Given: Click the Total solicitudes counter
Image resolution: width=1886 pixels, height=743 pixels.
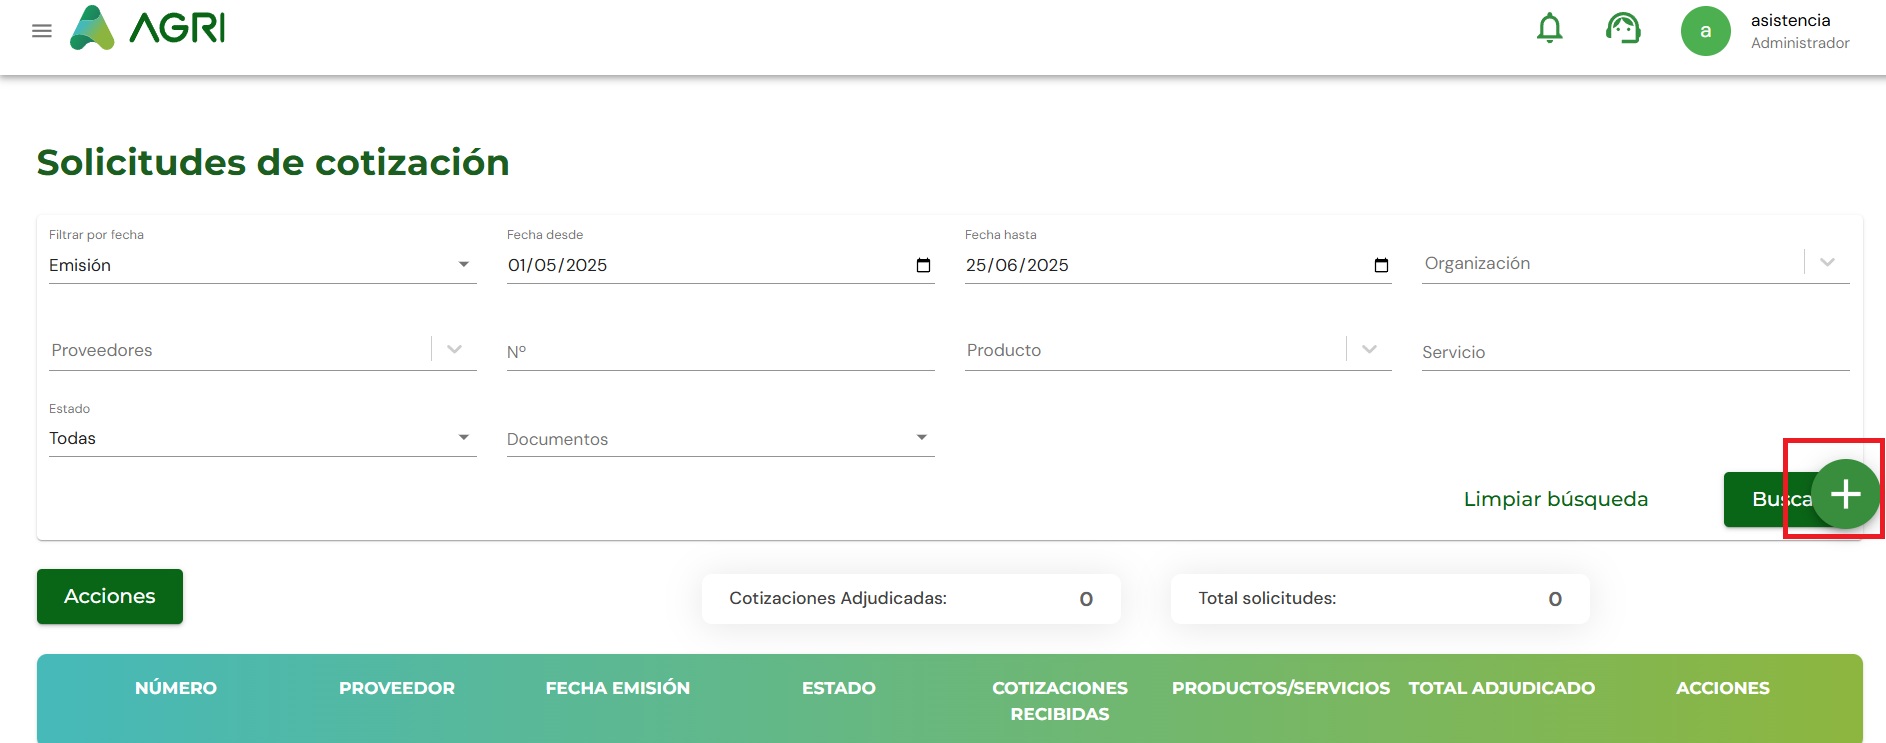Looking at the screenshot, I should coord(1380,599).
